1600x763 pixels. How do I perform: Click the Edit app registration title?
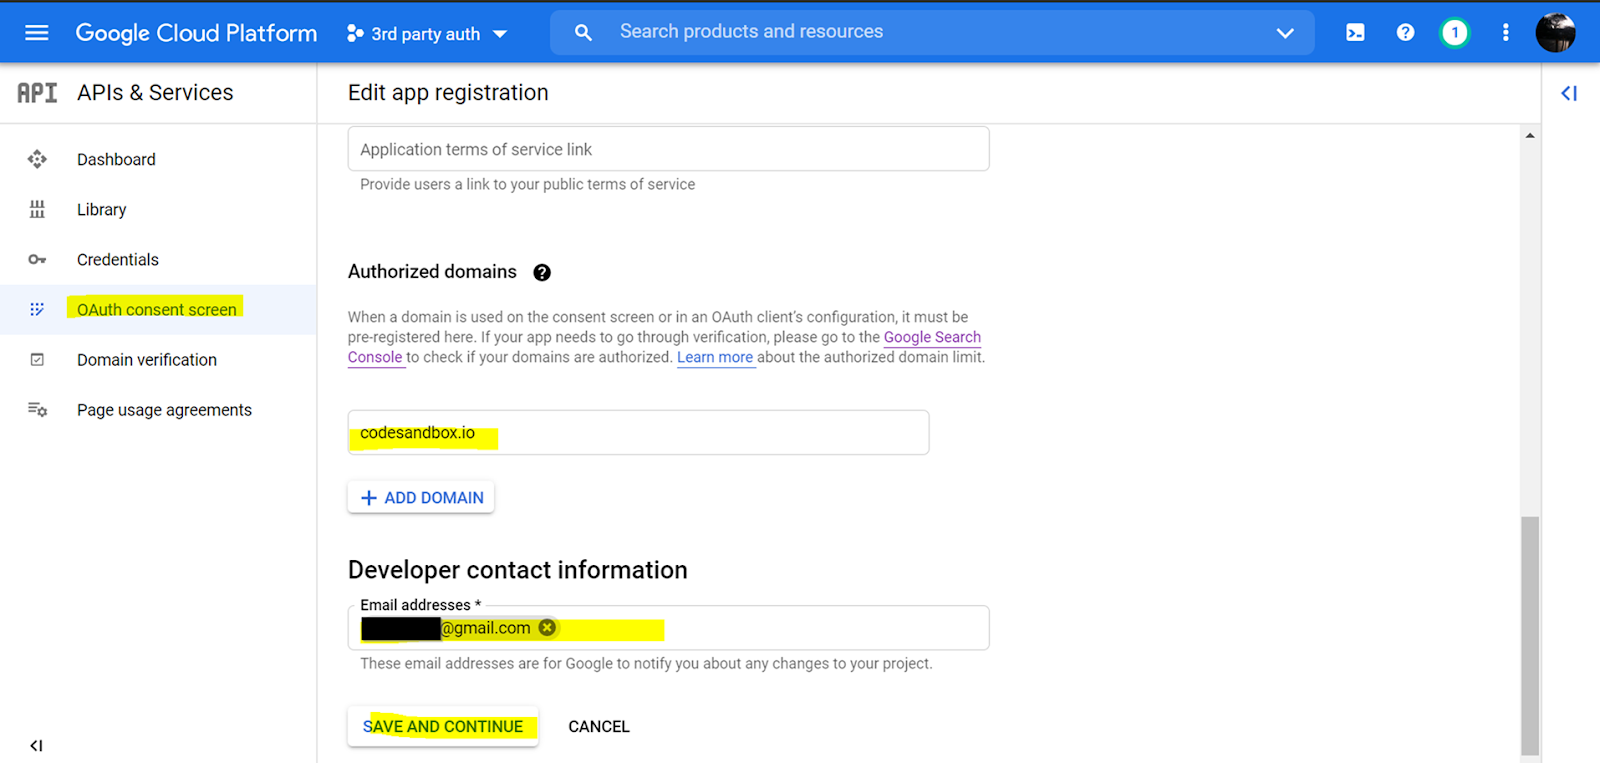[x=448, y=93]
